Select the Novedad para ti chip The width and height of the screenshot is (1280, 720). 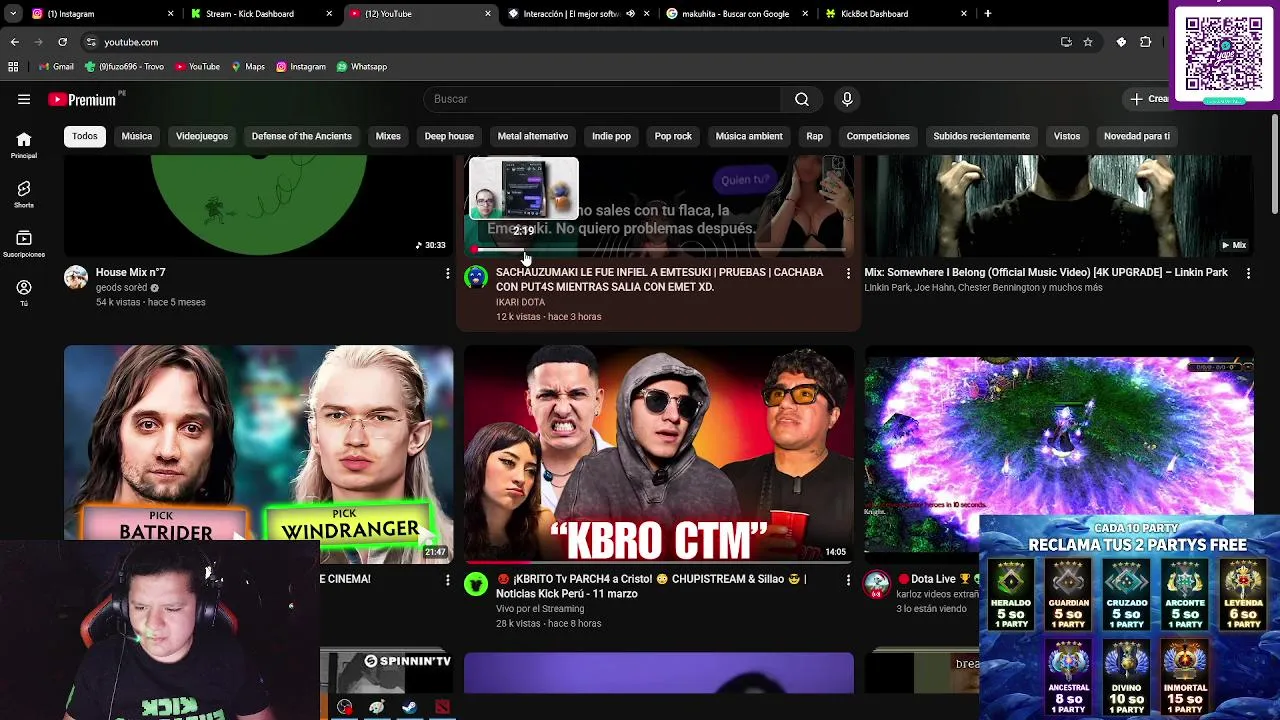[1137, 136]
